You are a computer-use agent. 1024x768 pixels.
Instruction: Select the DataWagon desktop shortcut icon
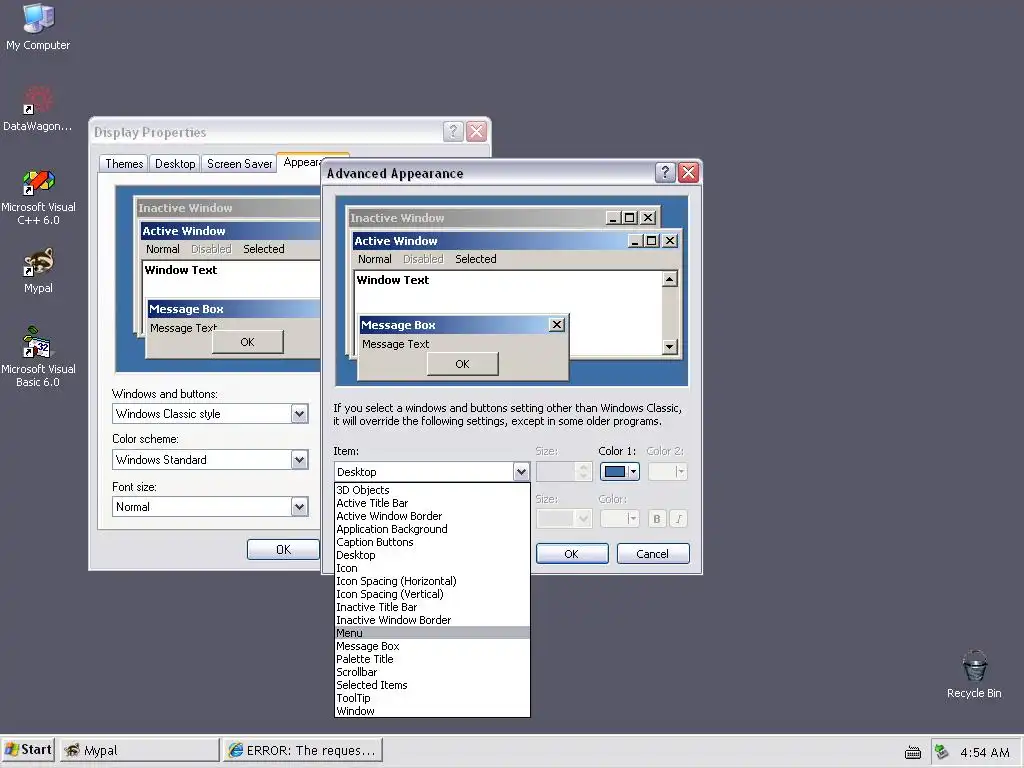[38, 108]
